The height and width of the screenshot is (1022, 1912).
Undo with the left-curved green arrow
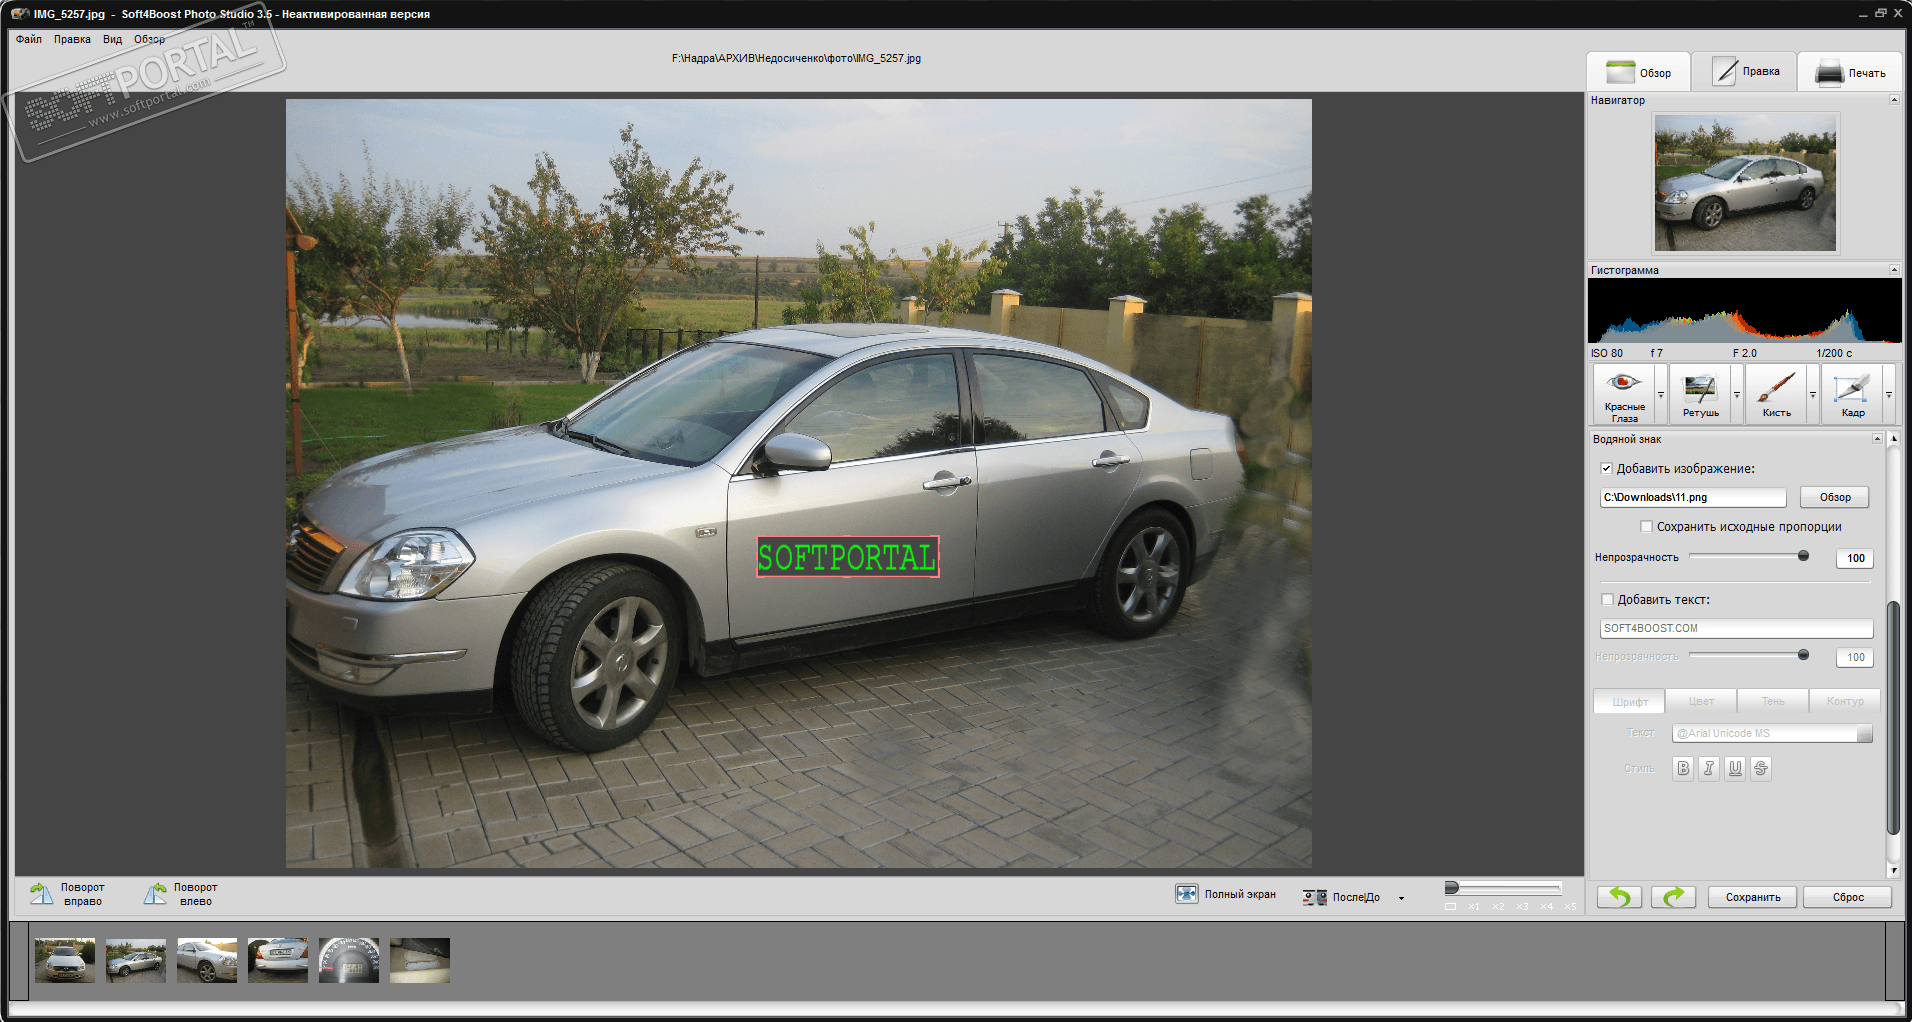click(x=1619, y=897)
